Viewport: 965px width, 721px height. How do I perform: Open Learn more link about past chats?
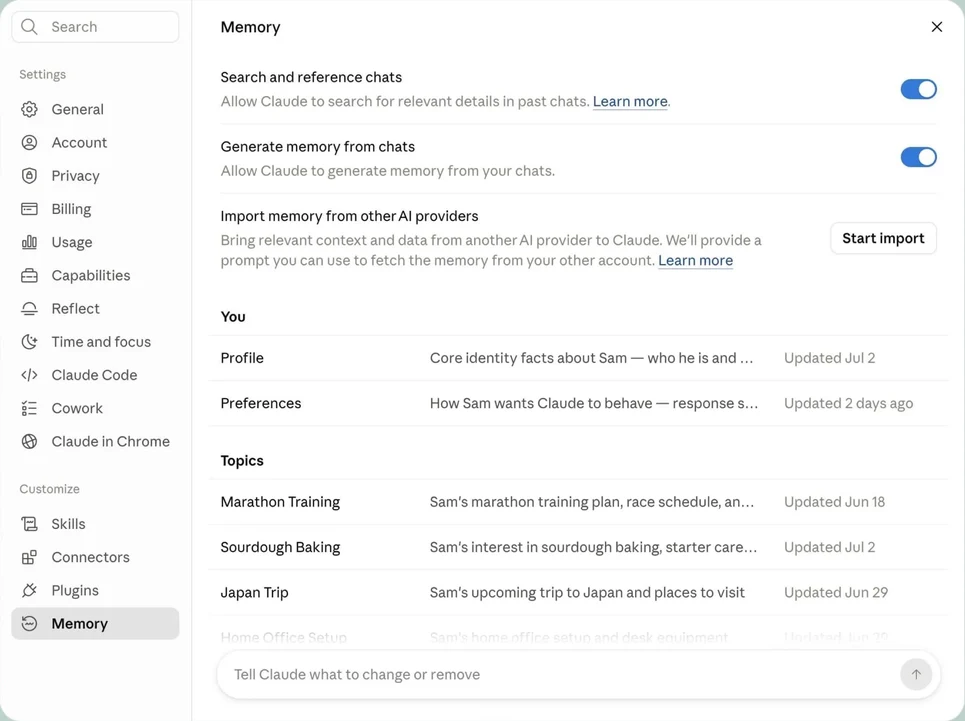[630, 102]
